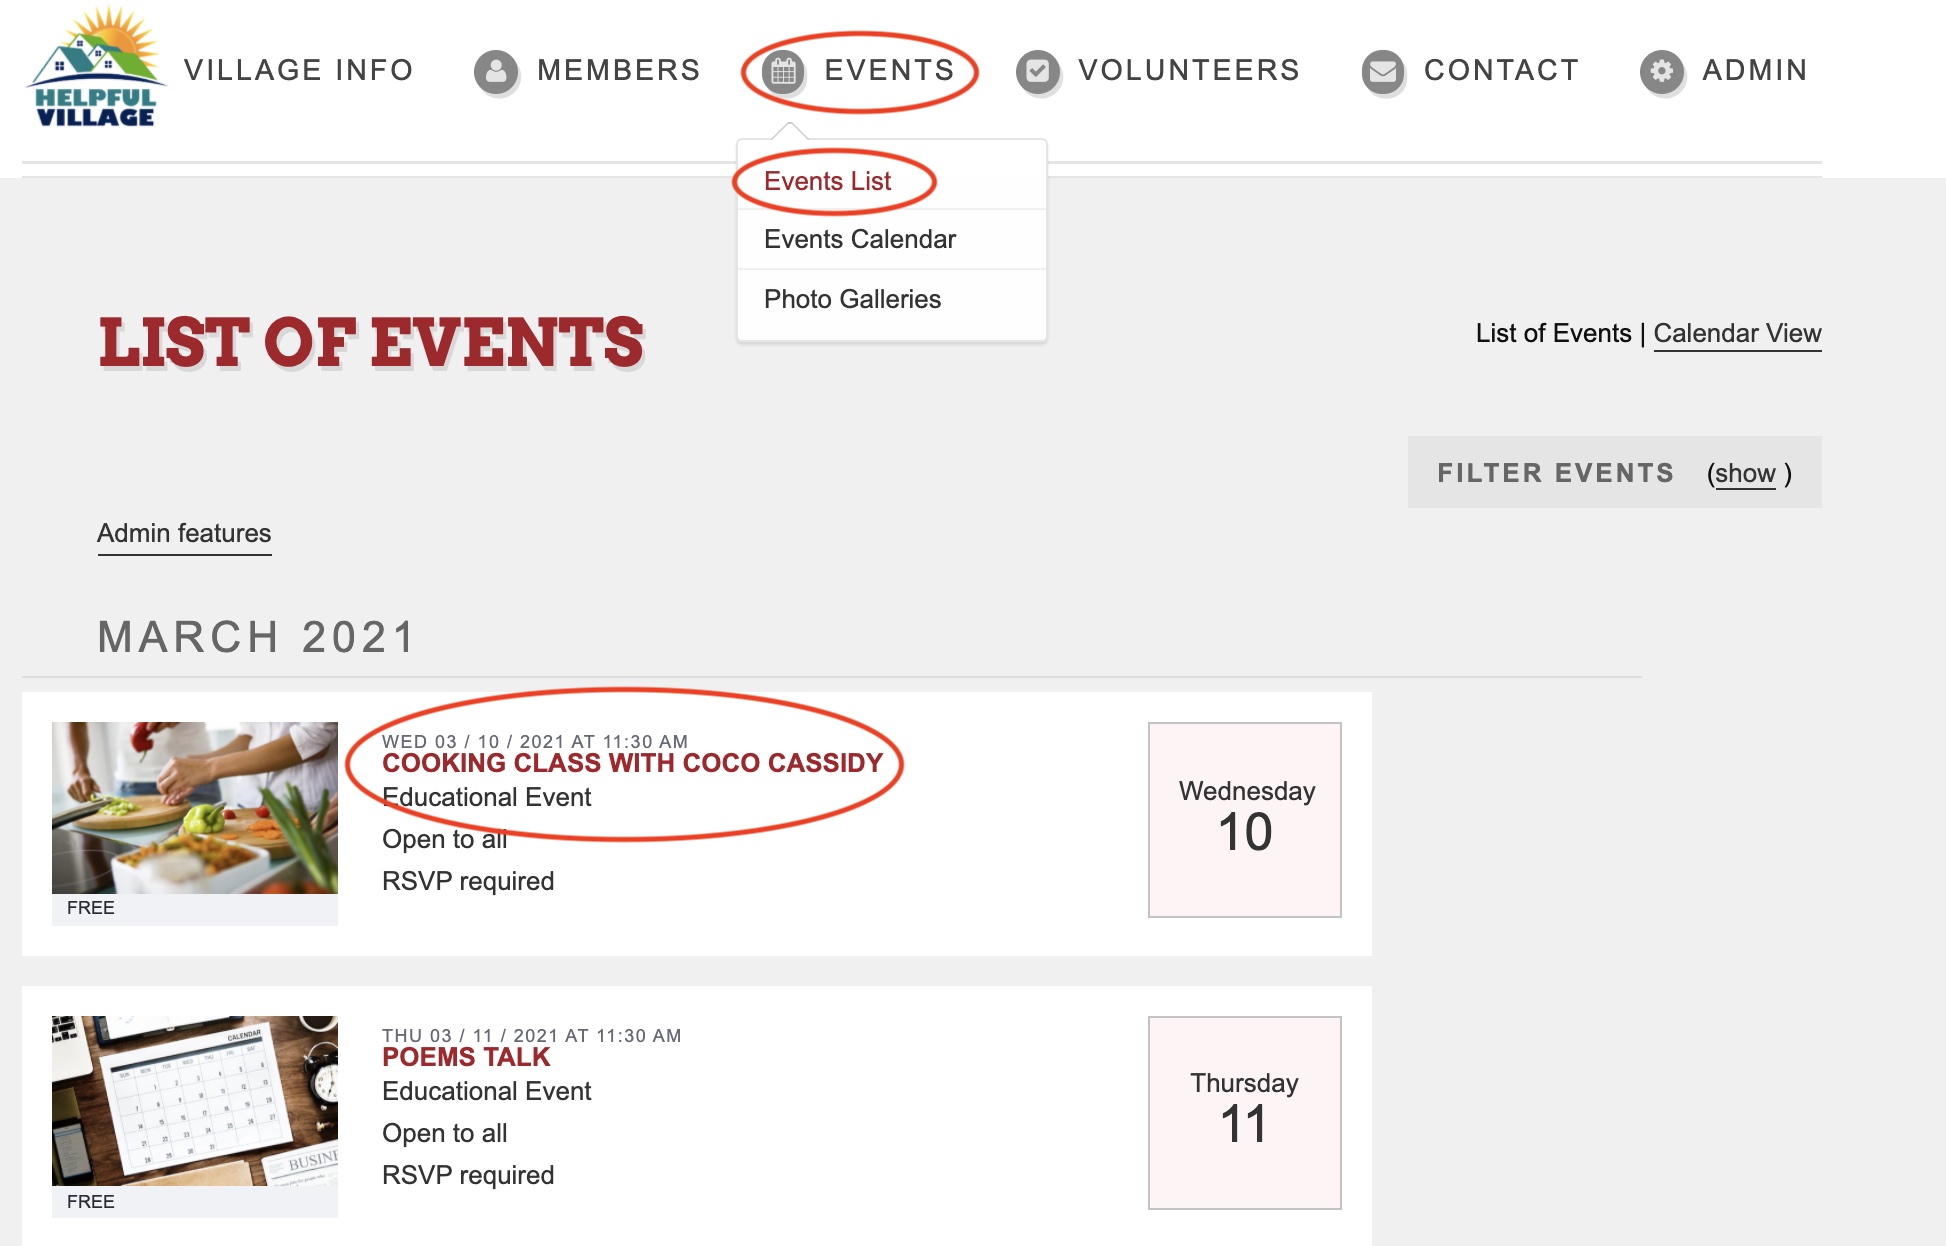1946x1246 pixels.
Task: Open Photo Galleries from Events menu
Action: coord(852,299)
